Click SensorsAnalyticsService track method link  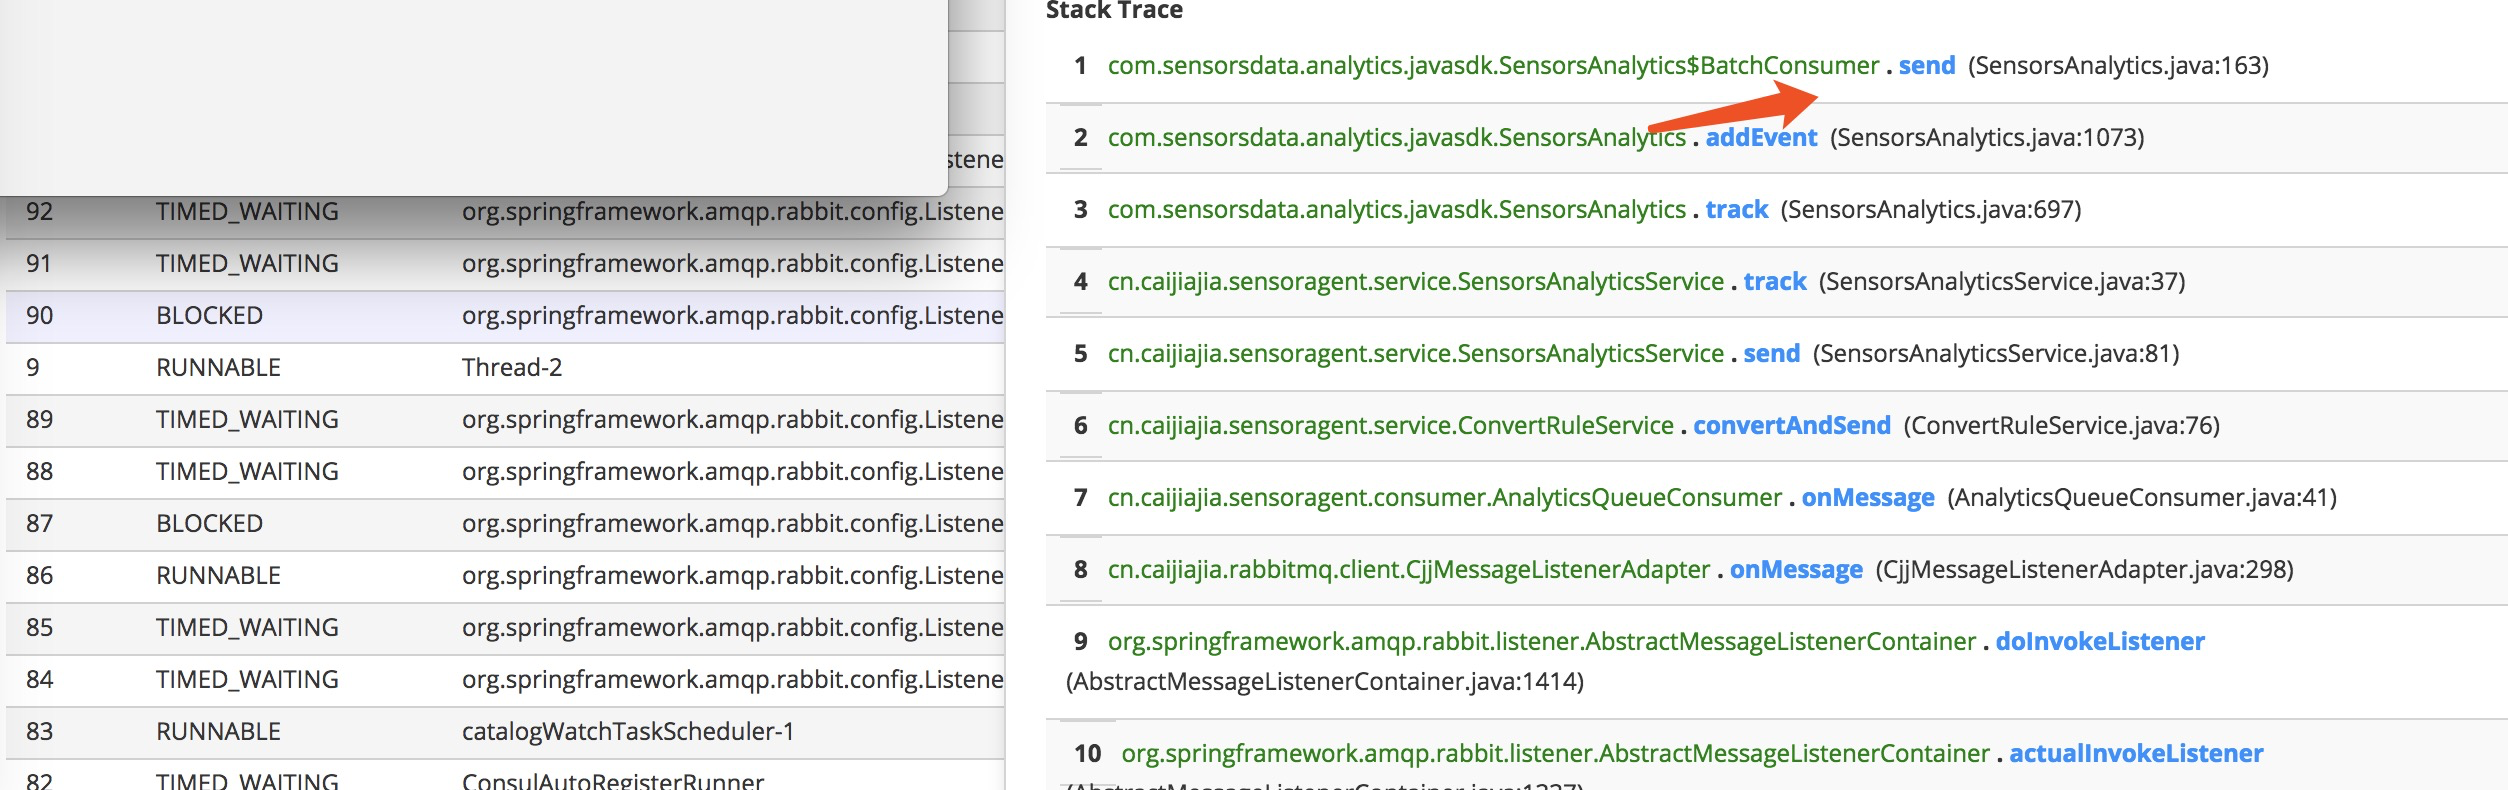click(x=1774, y=282)
